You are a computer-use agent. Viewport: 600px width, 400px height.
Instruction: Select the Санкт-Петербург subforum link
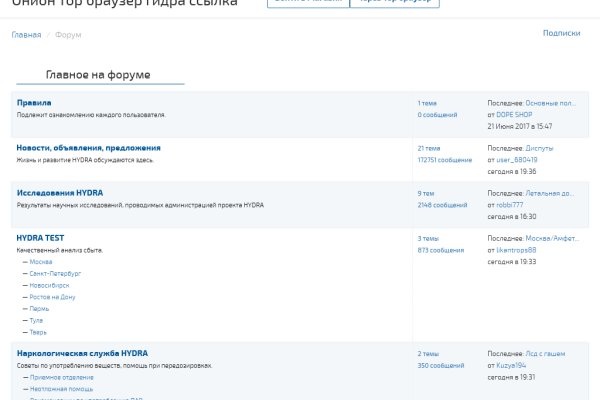55,273
